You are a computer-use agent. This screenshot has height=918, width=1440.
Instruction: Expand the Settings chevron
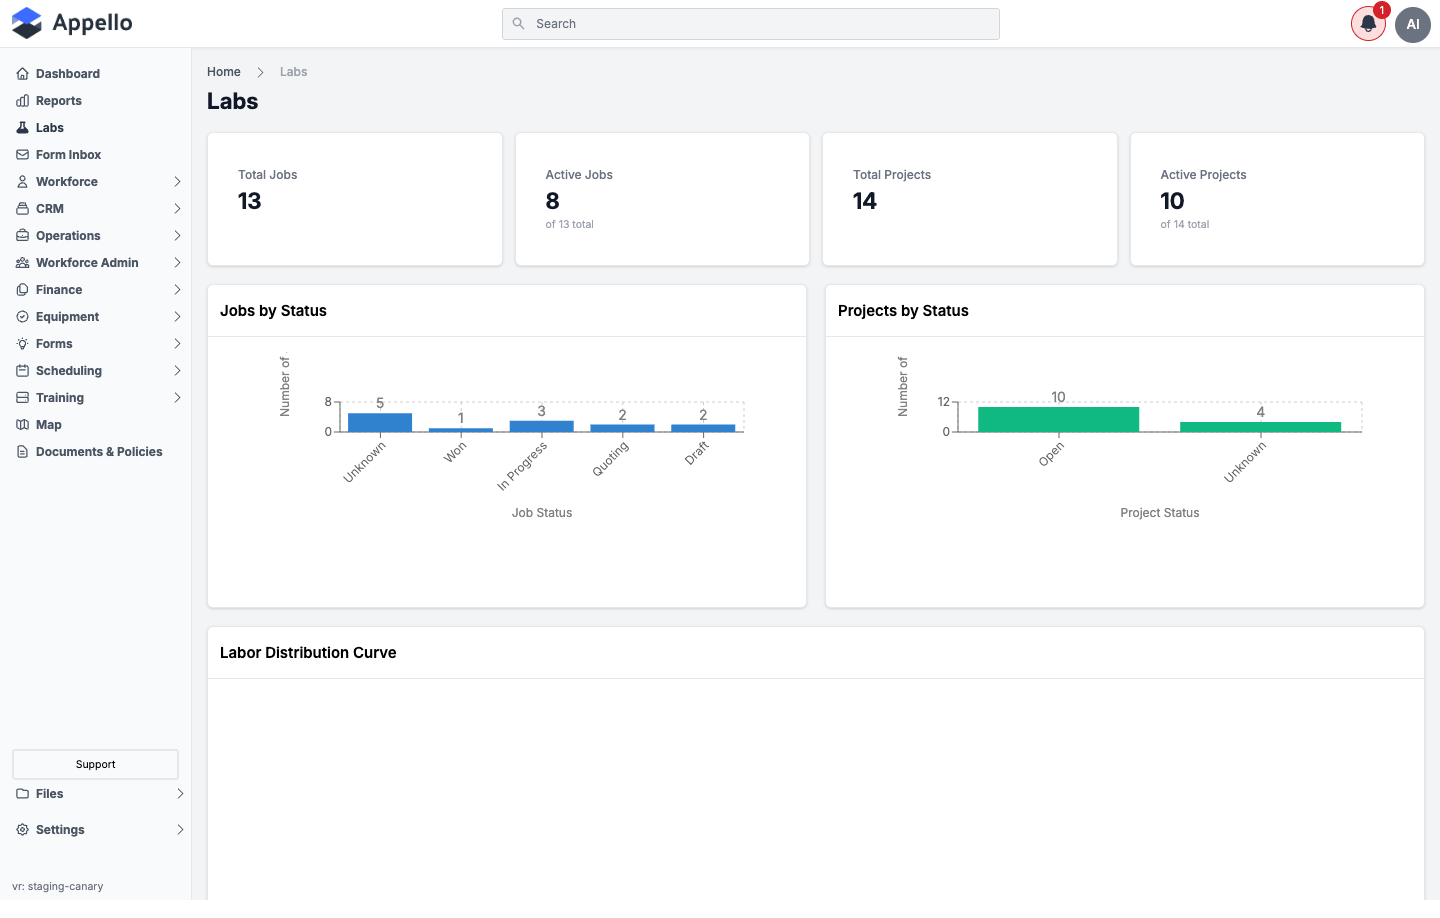click(180, 830)
